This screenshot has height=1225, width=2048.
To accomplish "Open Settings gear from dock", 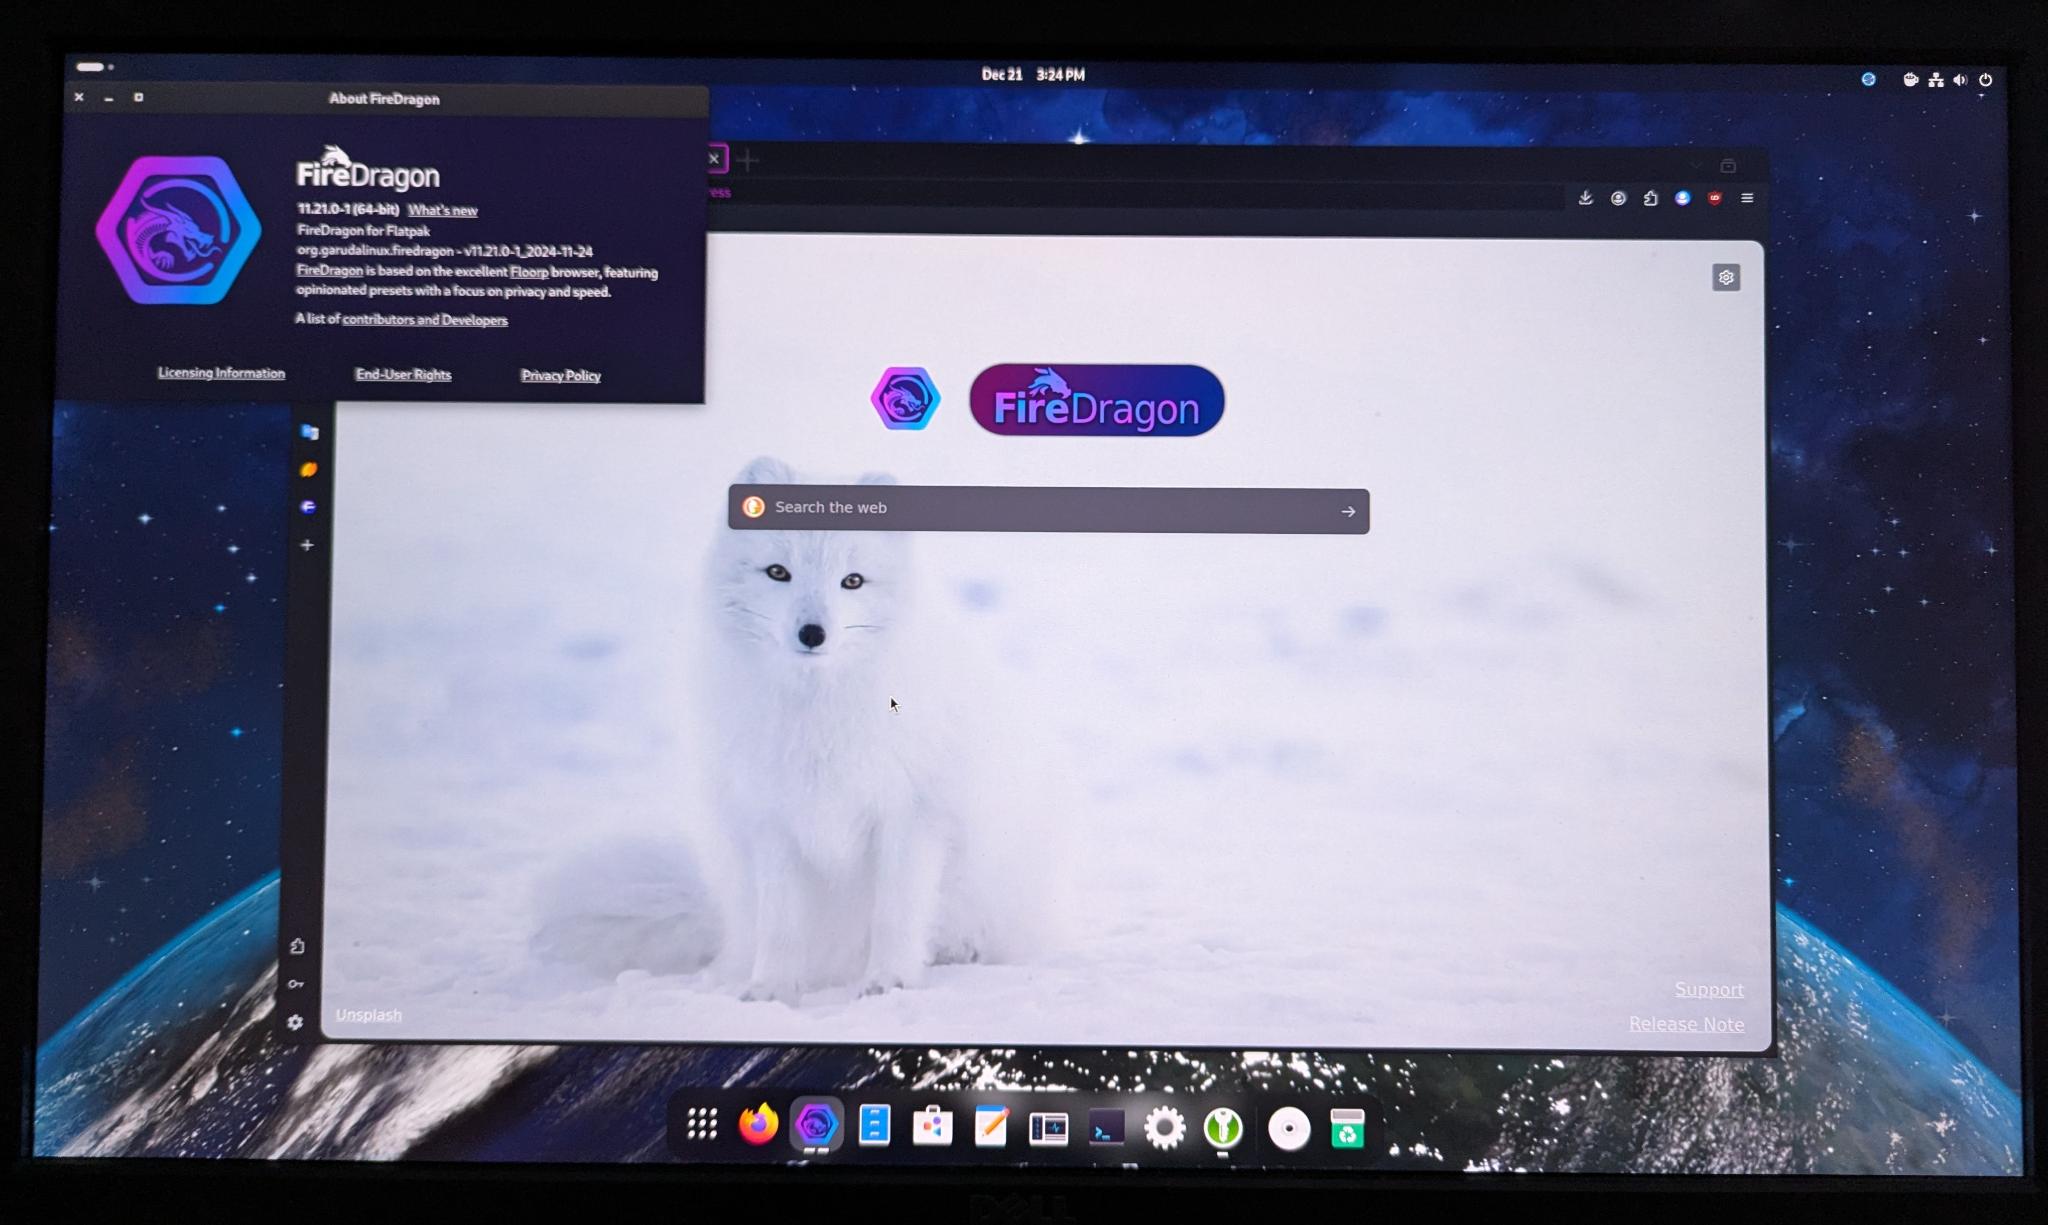I will tap(1164, 1129).
